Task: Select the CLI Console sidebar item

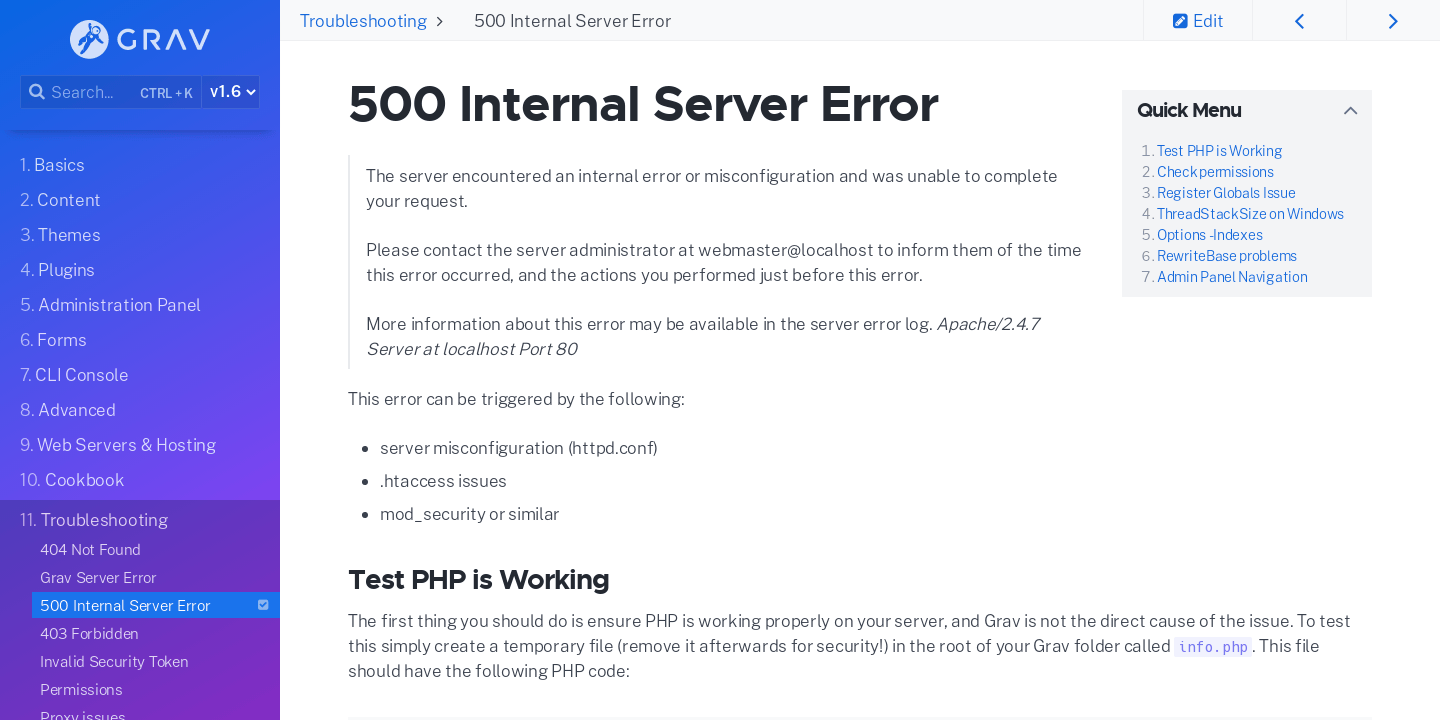Action: pos(74,375)
